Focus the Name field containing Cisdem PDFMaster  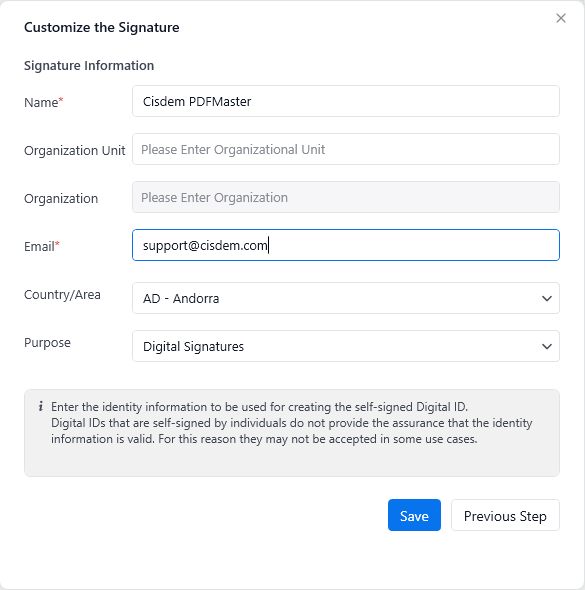click(x=346, y=101)
